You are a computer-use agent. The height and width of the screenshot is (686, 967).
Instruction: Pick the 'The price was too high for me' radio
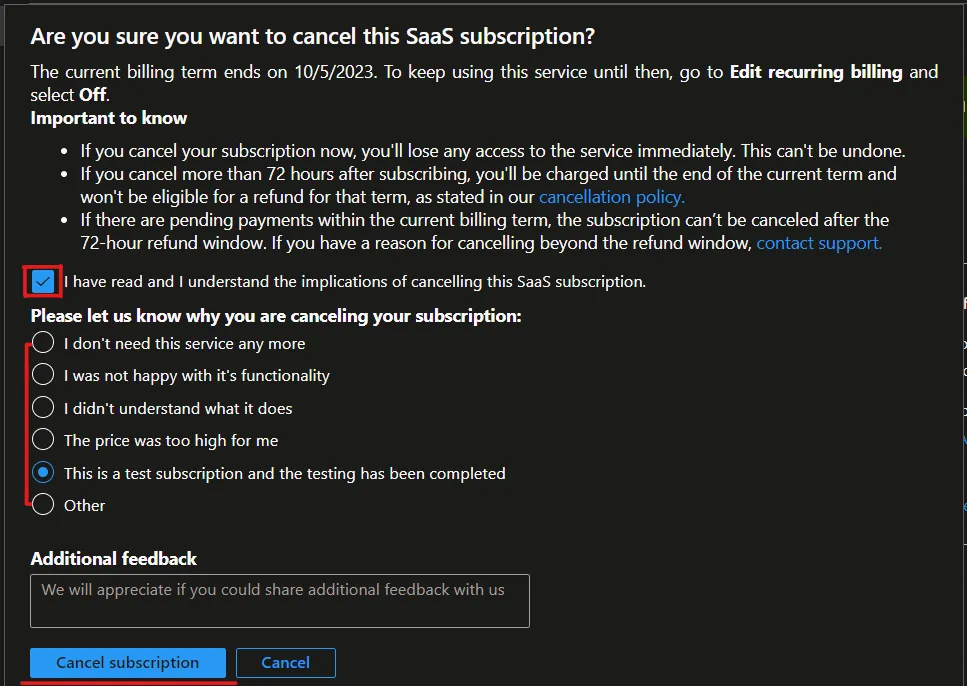(x=43, y=439)
